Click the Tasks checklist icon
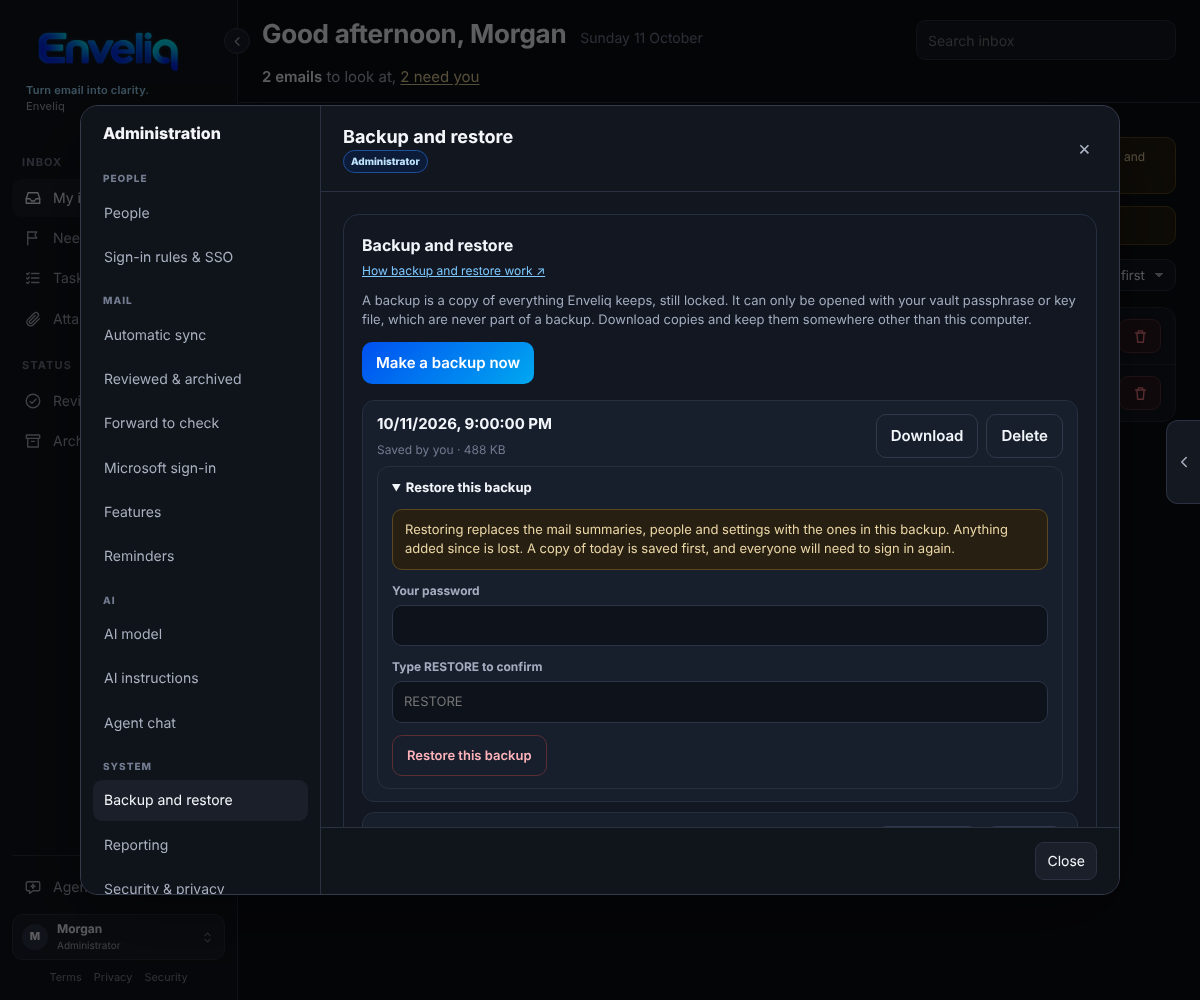Screen dimensions: 1200x1000 (x=33, y=278)
